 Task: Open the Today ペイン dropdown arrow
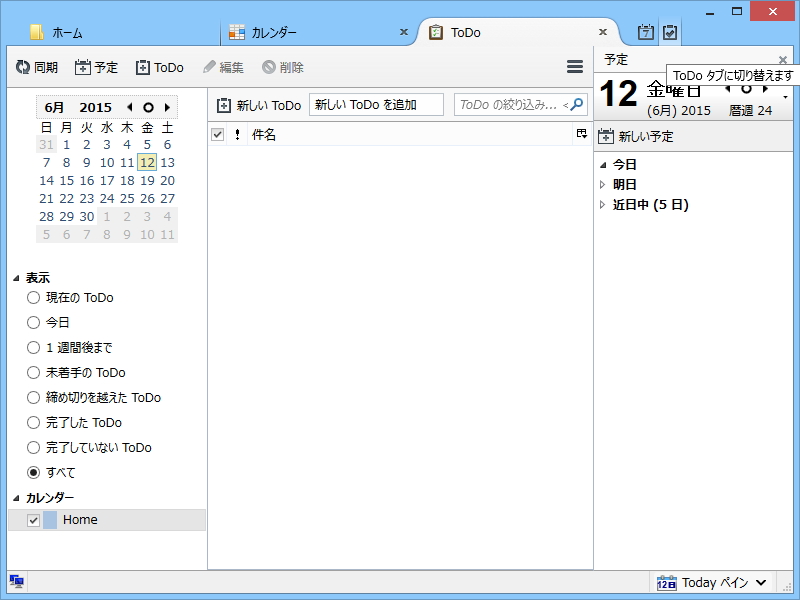click(761, 582)
